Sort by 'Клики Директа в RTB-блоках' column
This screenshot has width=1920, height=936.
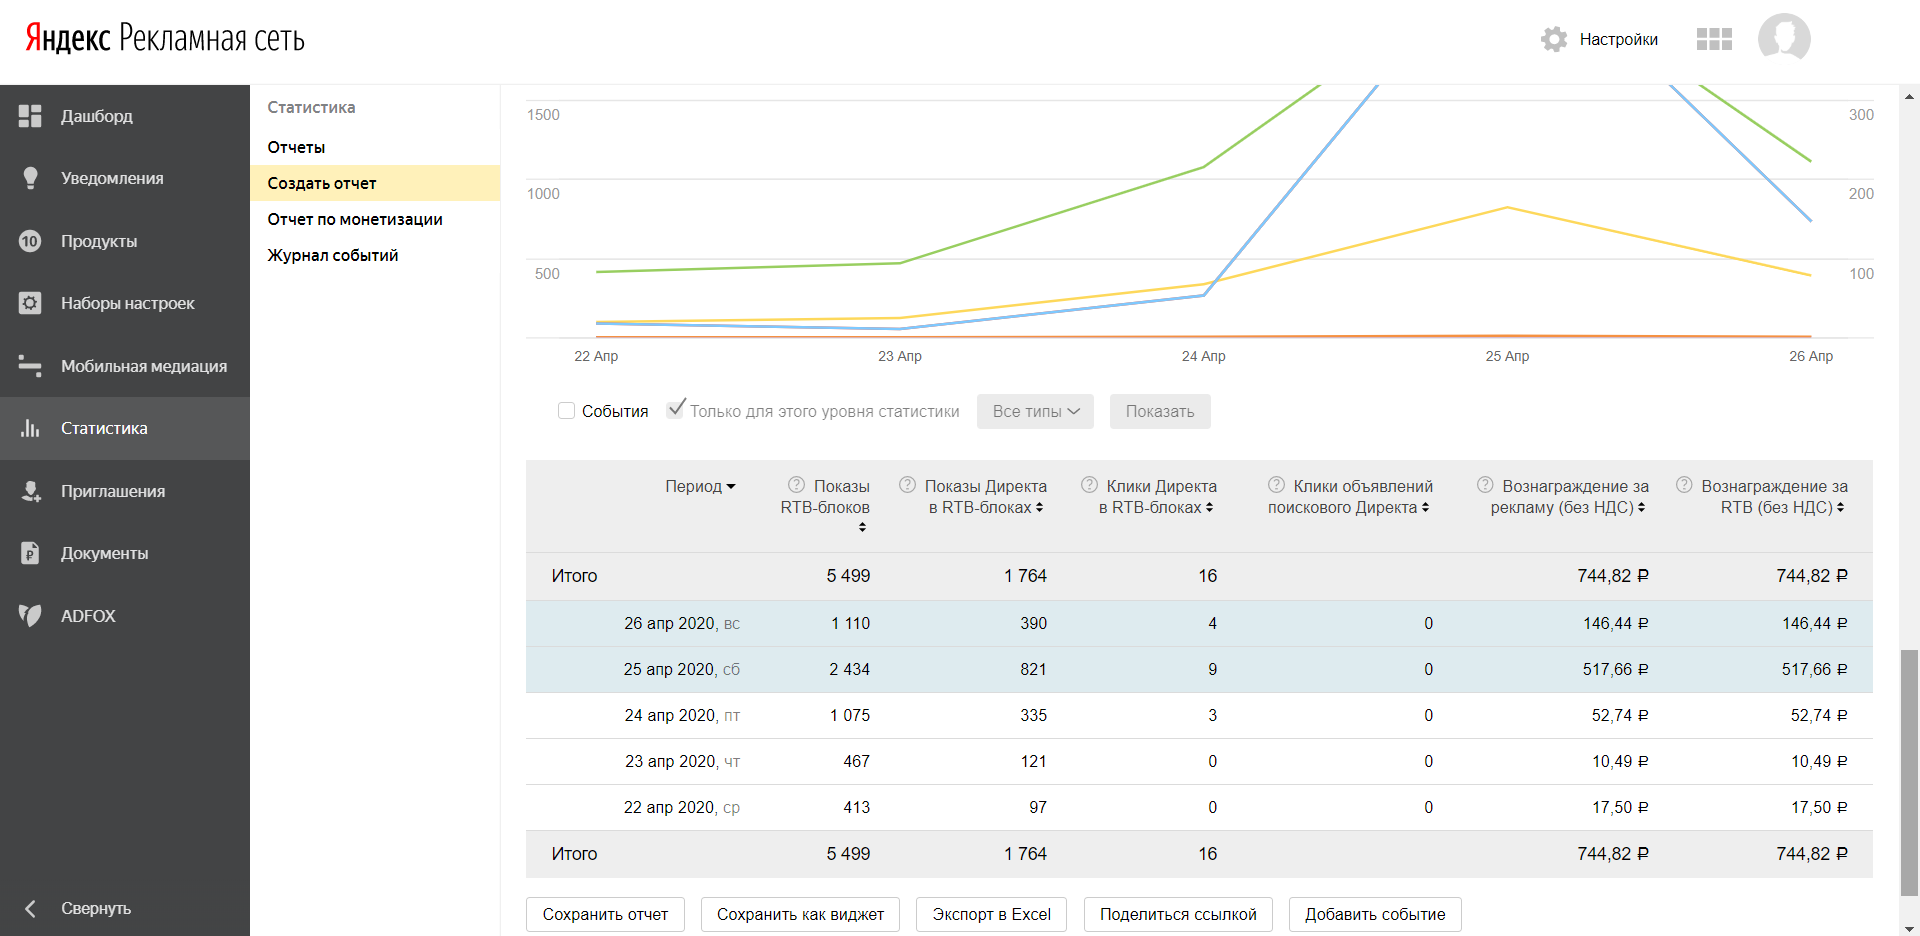point(1158,497)
